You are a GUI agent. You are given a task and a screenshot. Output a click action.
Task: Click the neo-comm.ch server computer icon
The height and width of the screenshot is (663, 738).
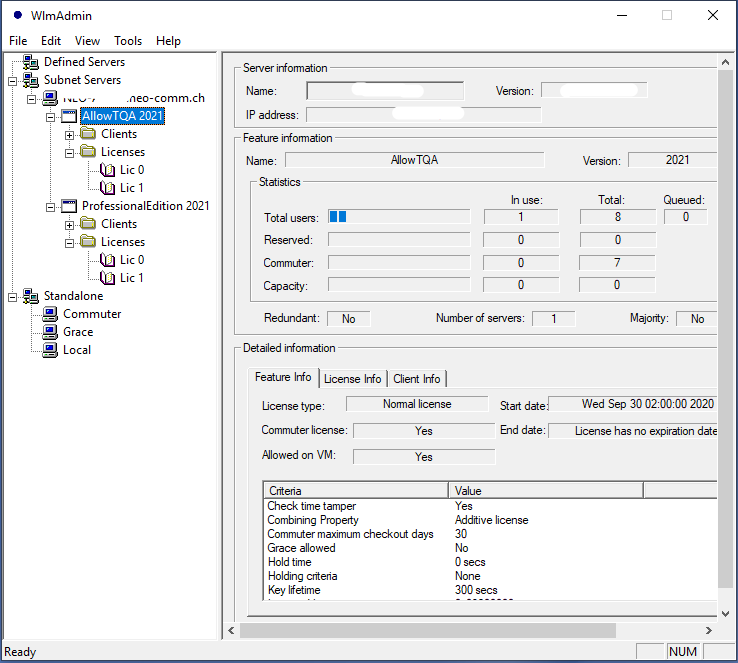(50, 98)
